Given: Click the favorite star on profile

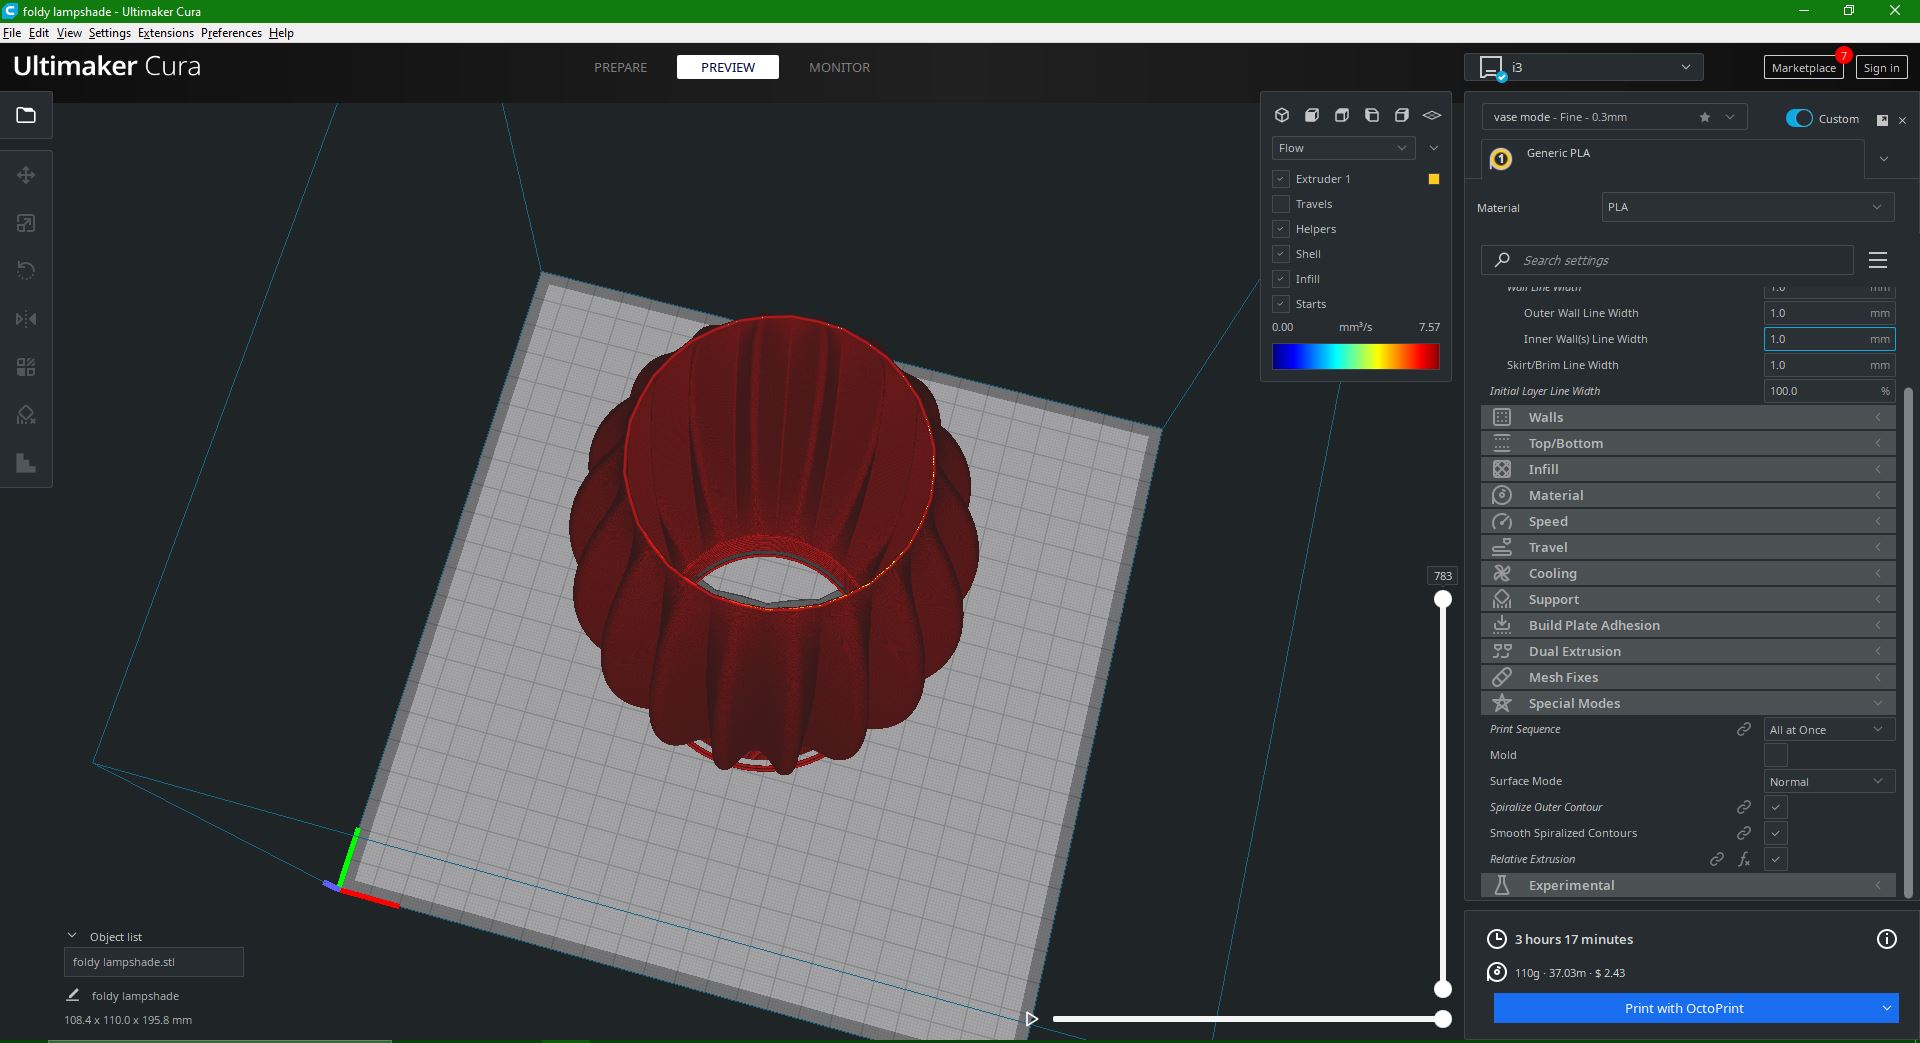Looking at the screenshot, I should (x=1705, y=117).
